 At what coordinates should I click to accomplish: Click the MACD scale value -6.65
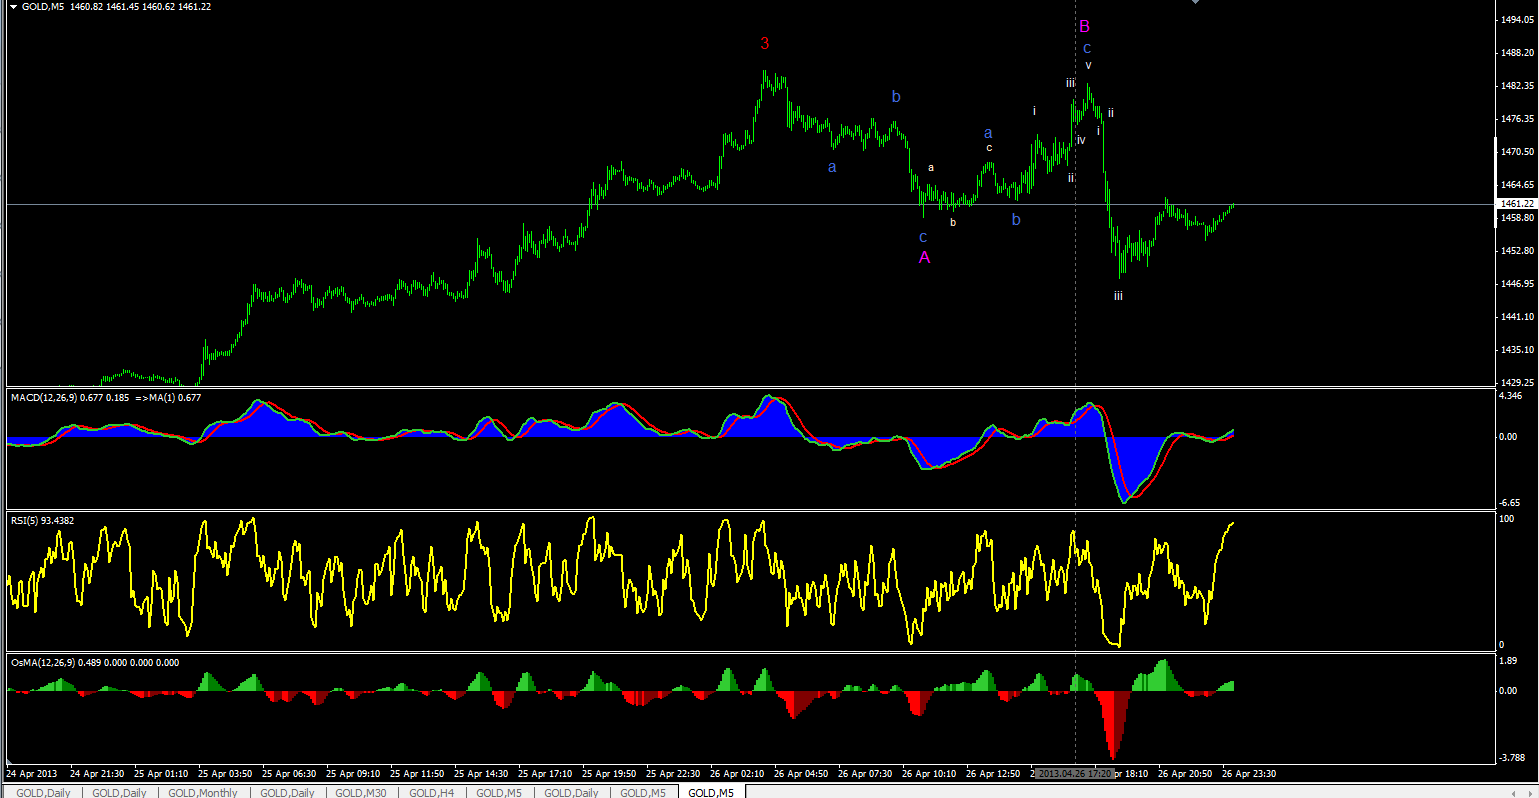[x=1510, y=503]
